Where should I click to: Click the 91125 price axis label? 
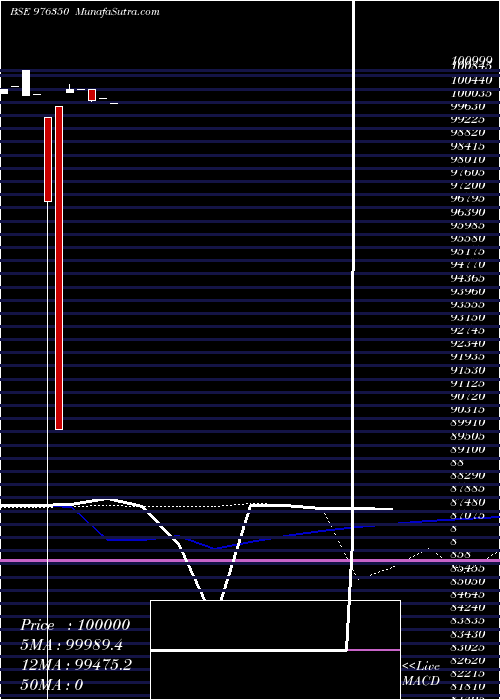click(469, 383)
